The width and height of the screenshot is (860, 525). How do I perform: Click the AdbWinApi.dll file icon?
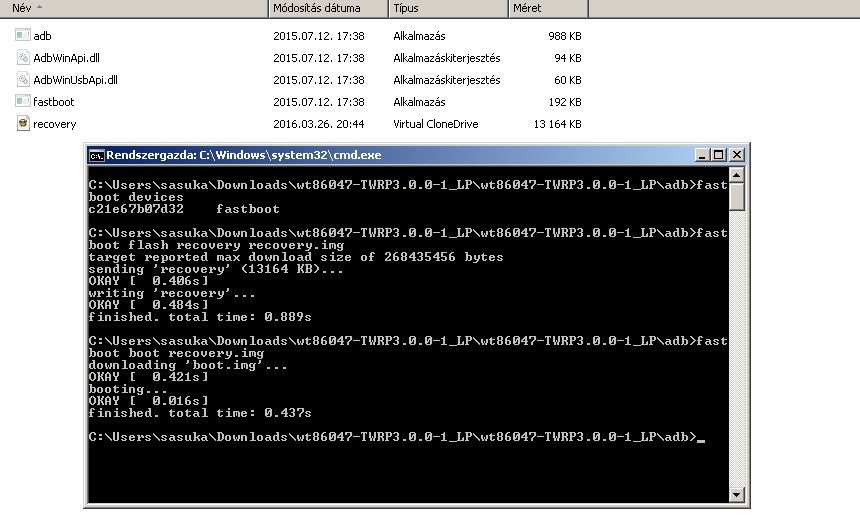pos(22,57)
